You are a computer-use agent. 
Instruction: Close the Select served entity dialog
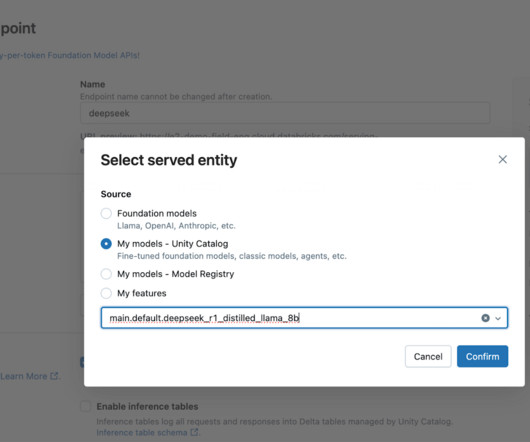point(503,159)
